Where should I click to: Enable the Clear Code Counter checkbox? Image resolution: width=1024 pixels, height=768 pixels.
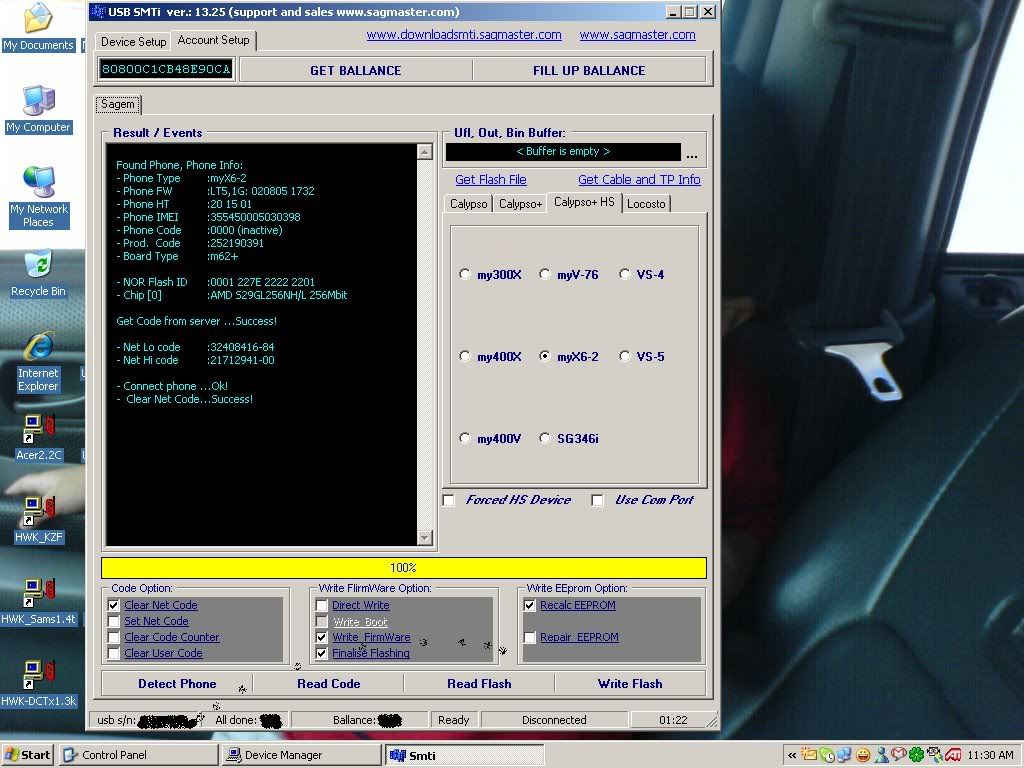(x=114, y=637)
